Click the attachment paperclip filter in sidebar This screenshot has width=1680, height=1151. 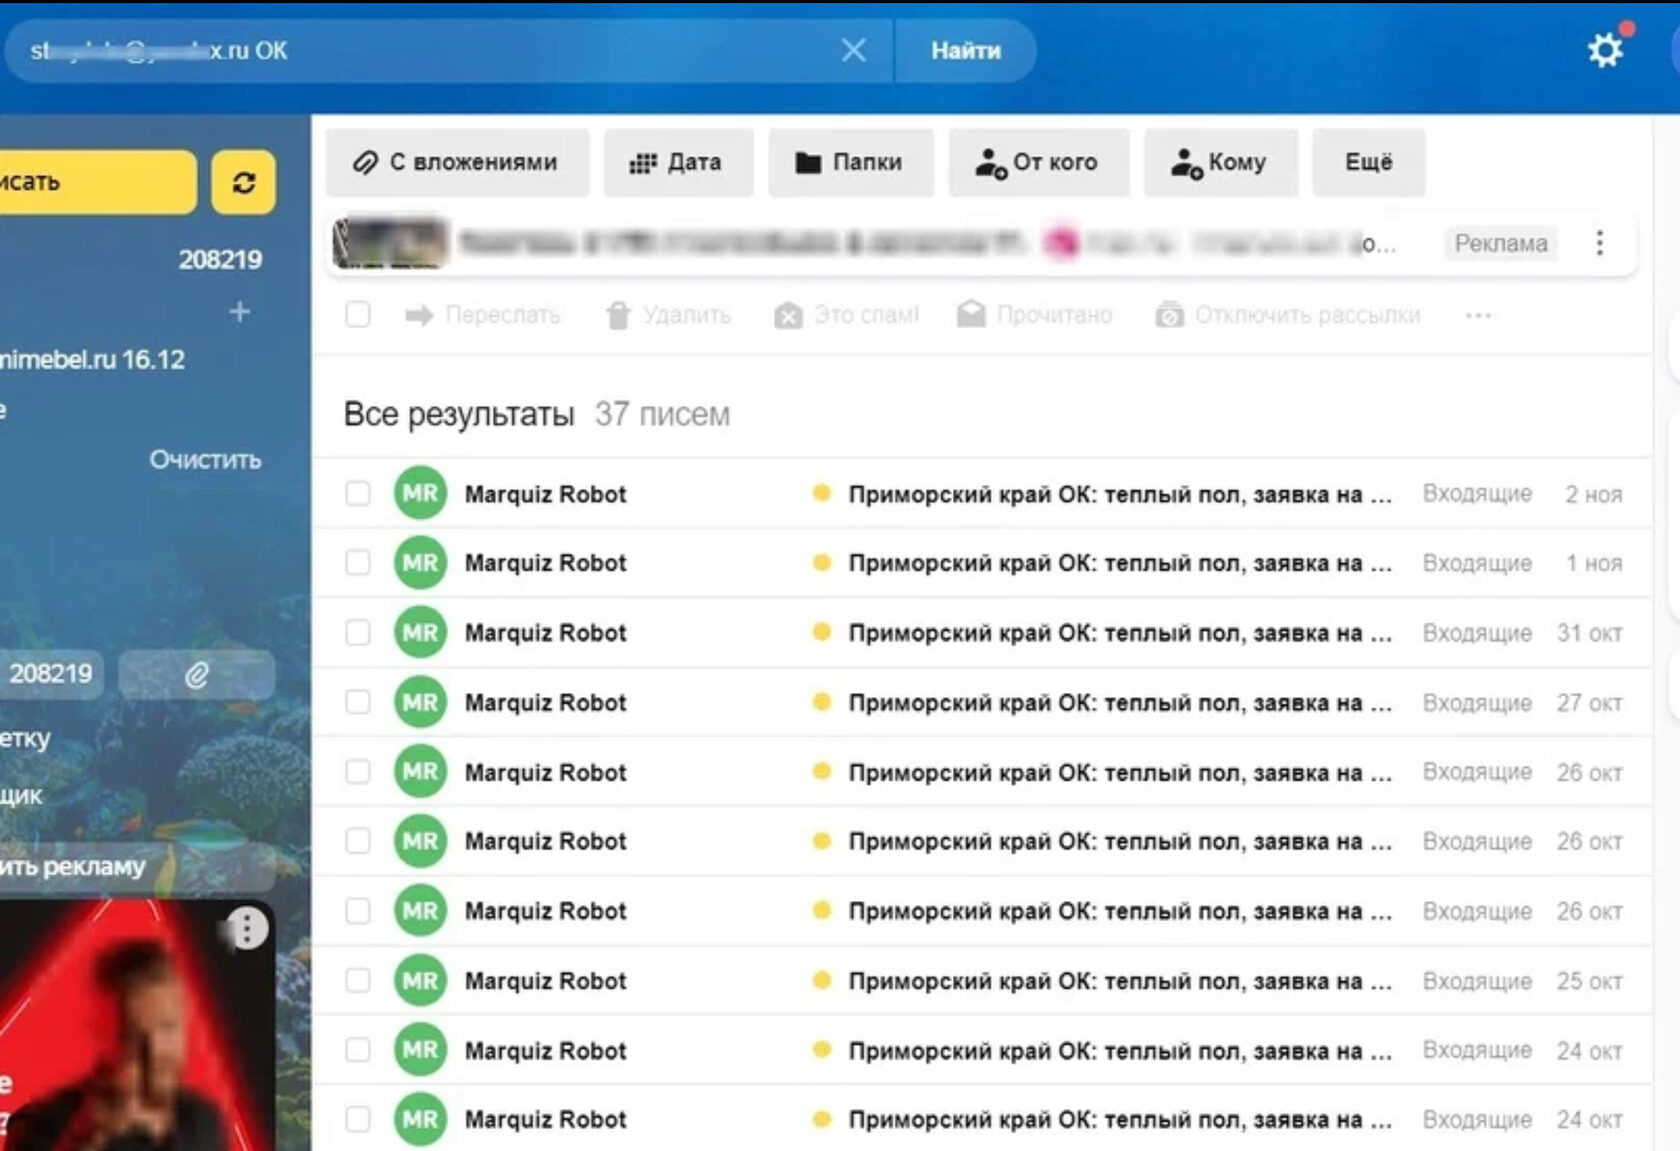click(197, 675)
